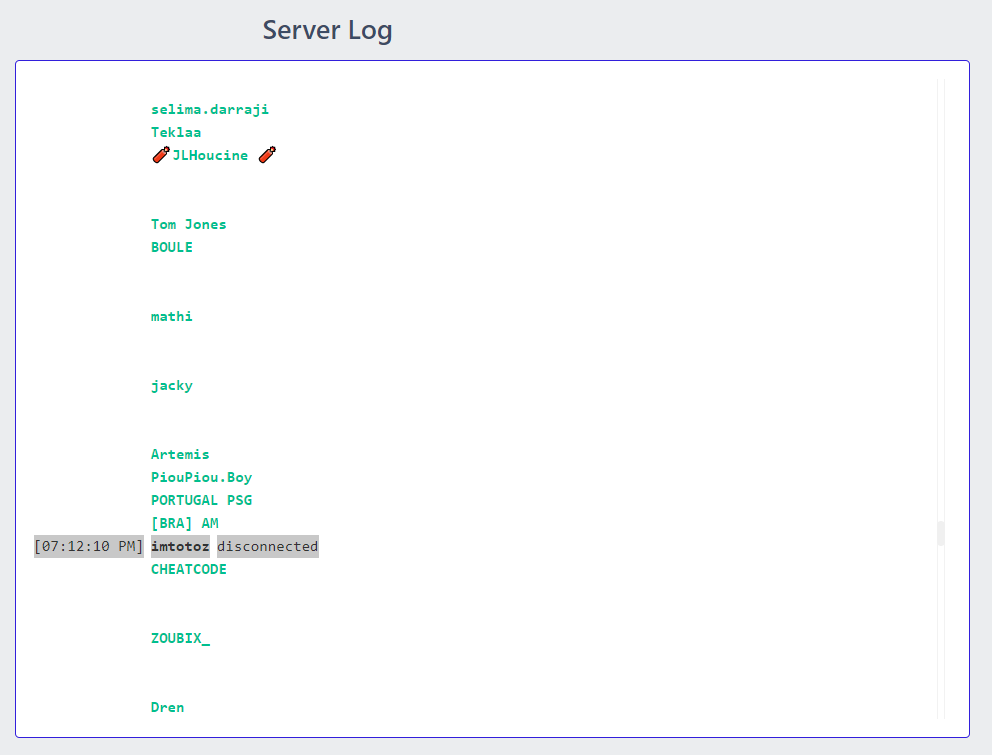Image resolution: width=992 pixels, height=755 pixels.
Task: Click the highlighted imtotoz username
Action: coord(180,546)
